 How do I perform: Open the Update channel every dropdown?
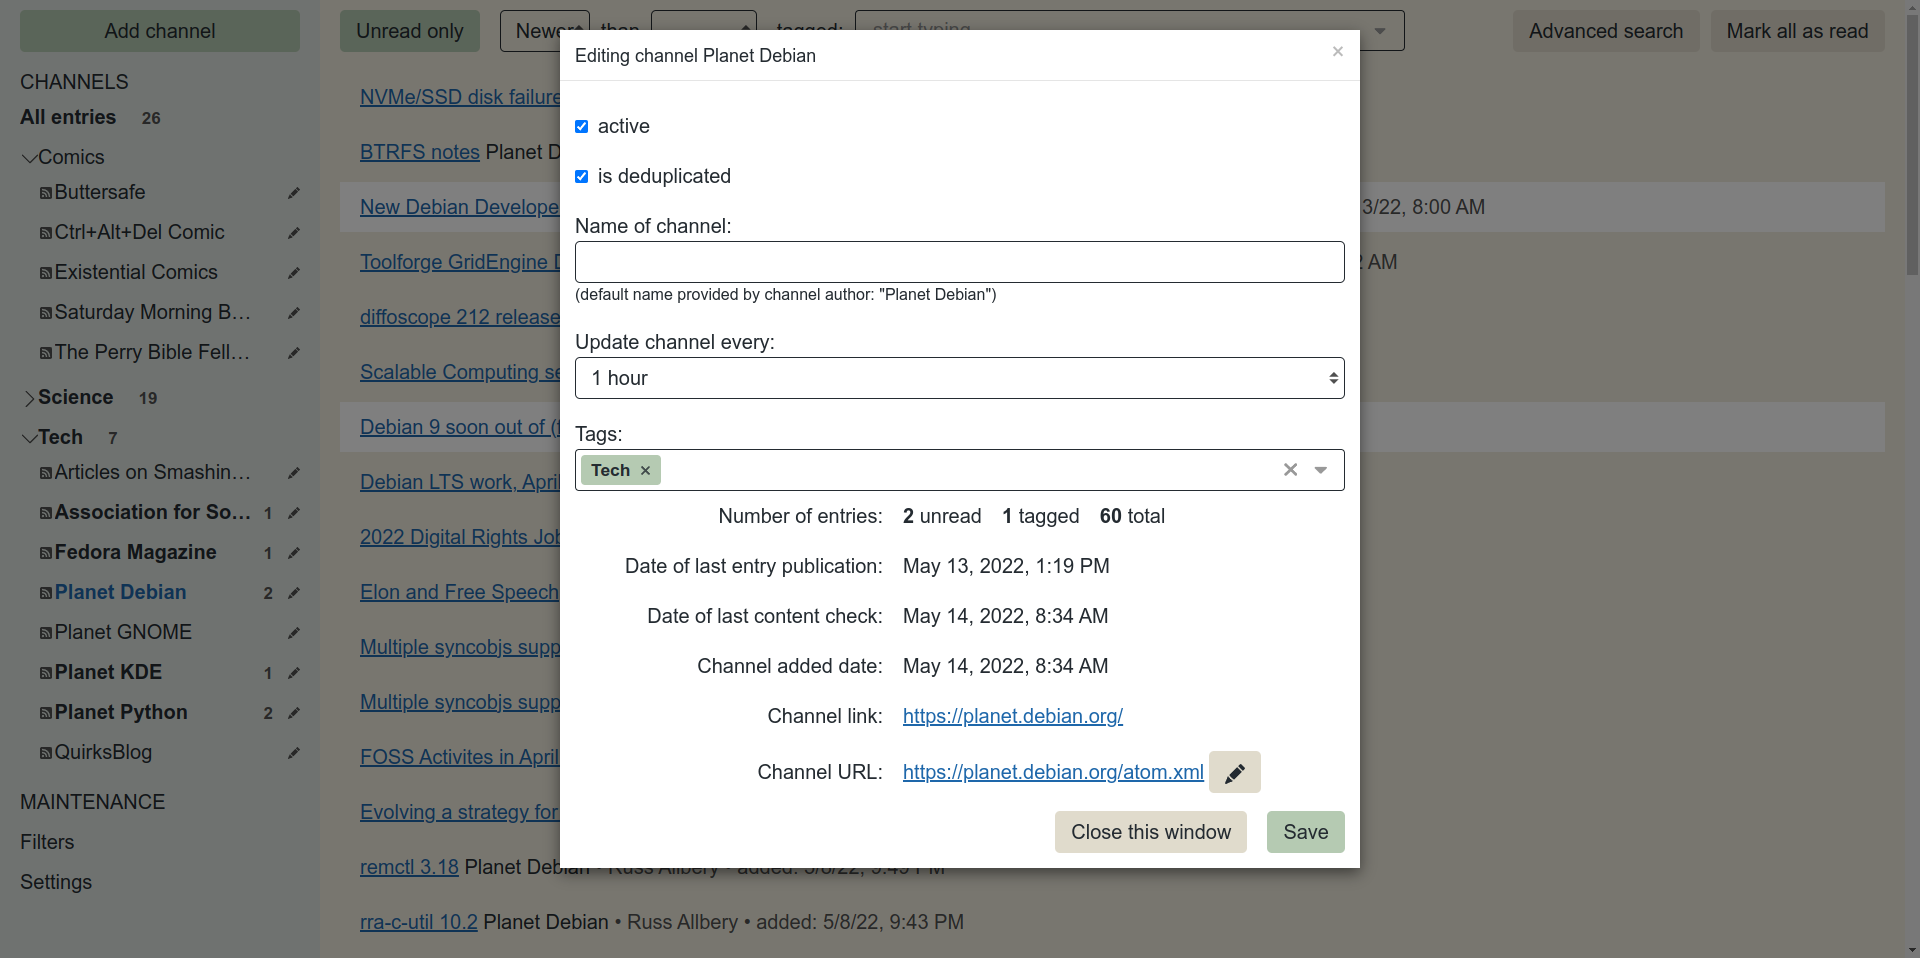pyautogui.click(x=960, y=378)
